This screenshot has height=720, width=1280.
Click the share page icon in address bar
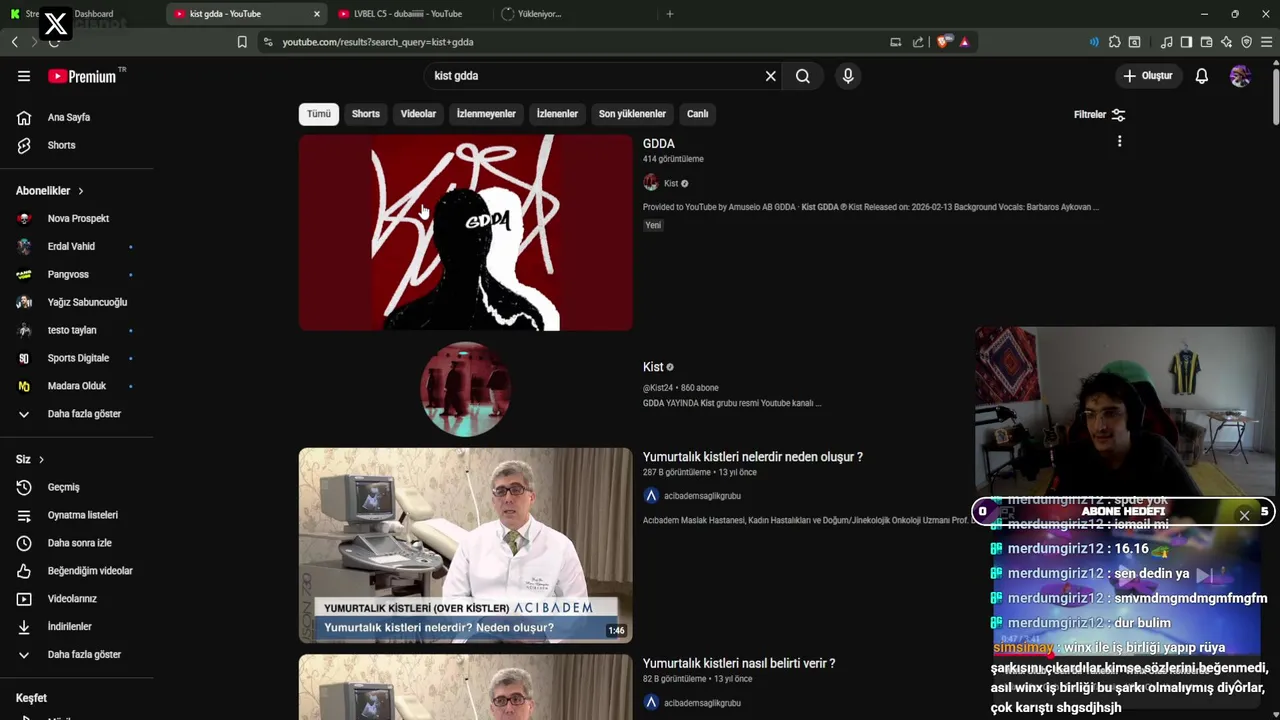point(918,42)
